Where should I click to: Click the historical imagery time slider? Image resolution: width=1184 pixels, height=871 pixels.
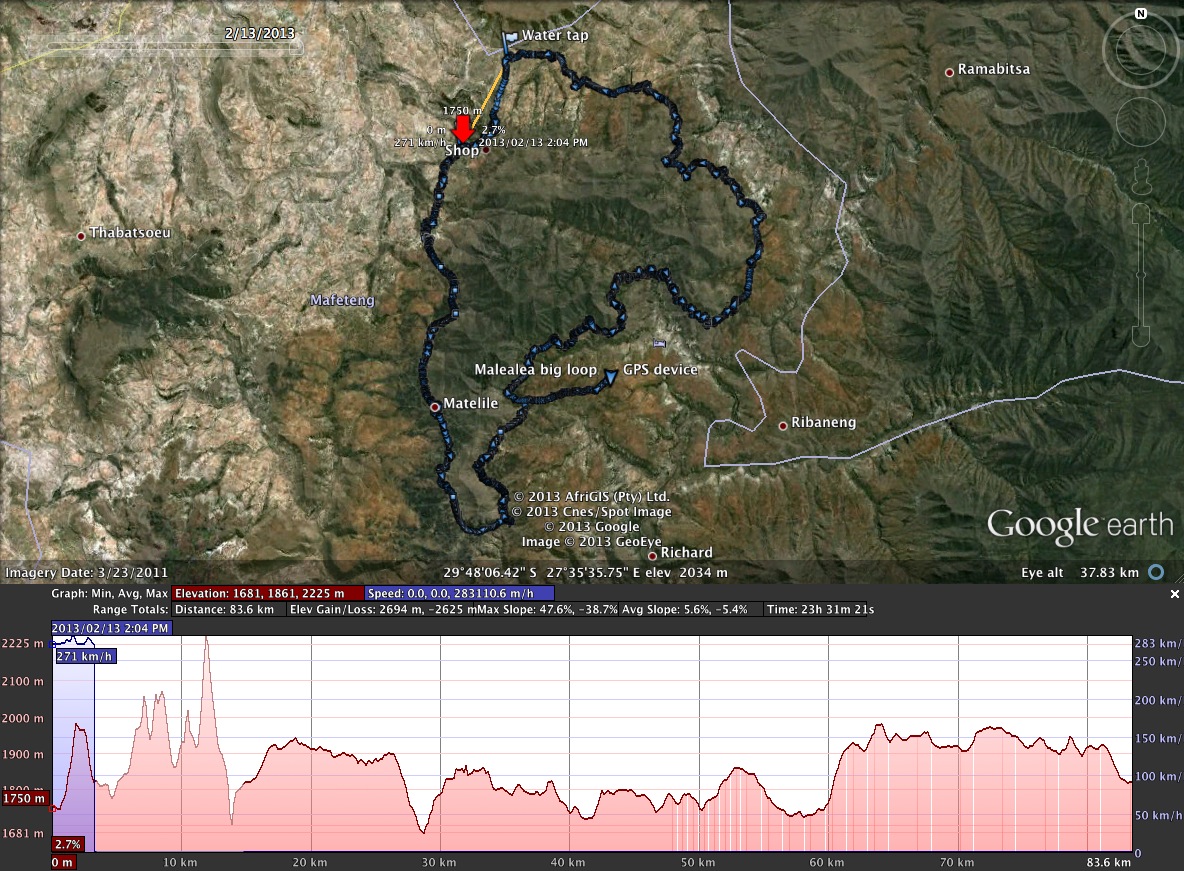click(x=160, y=46)
